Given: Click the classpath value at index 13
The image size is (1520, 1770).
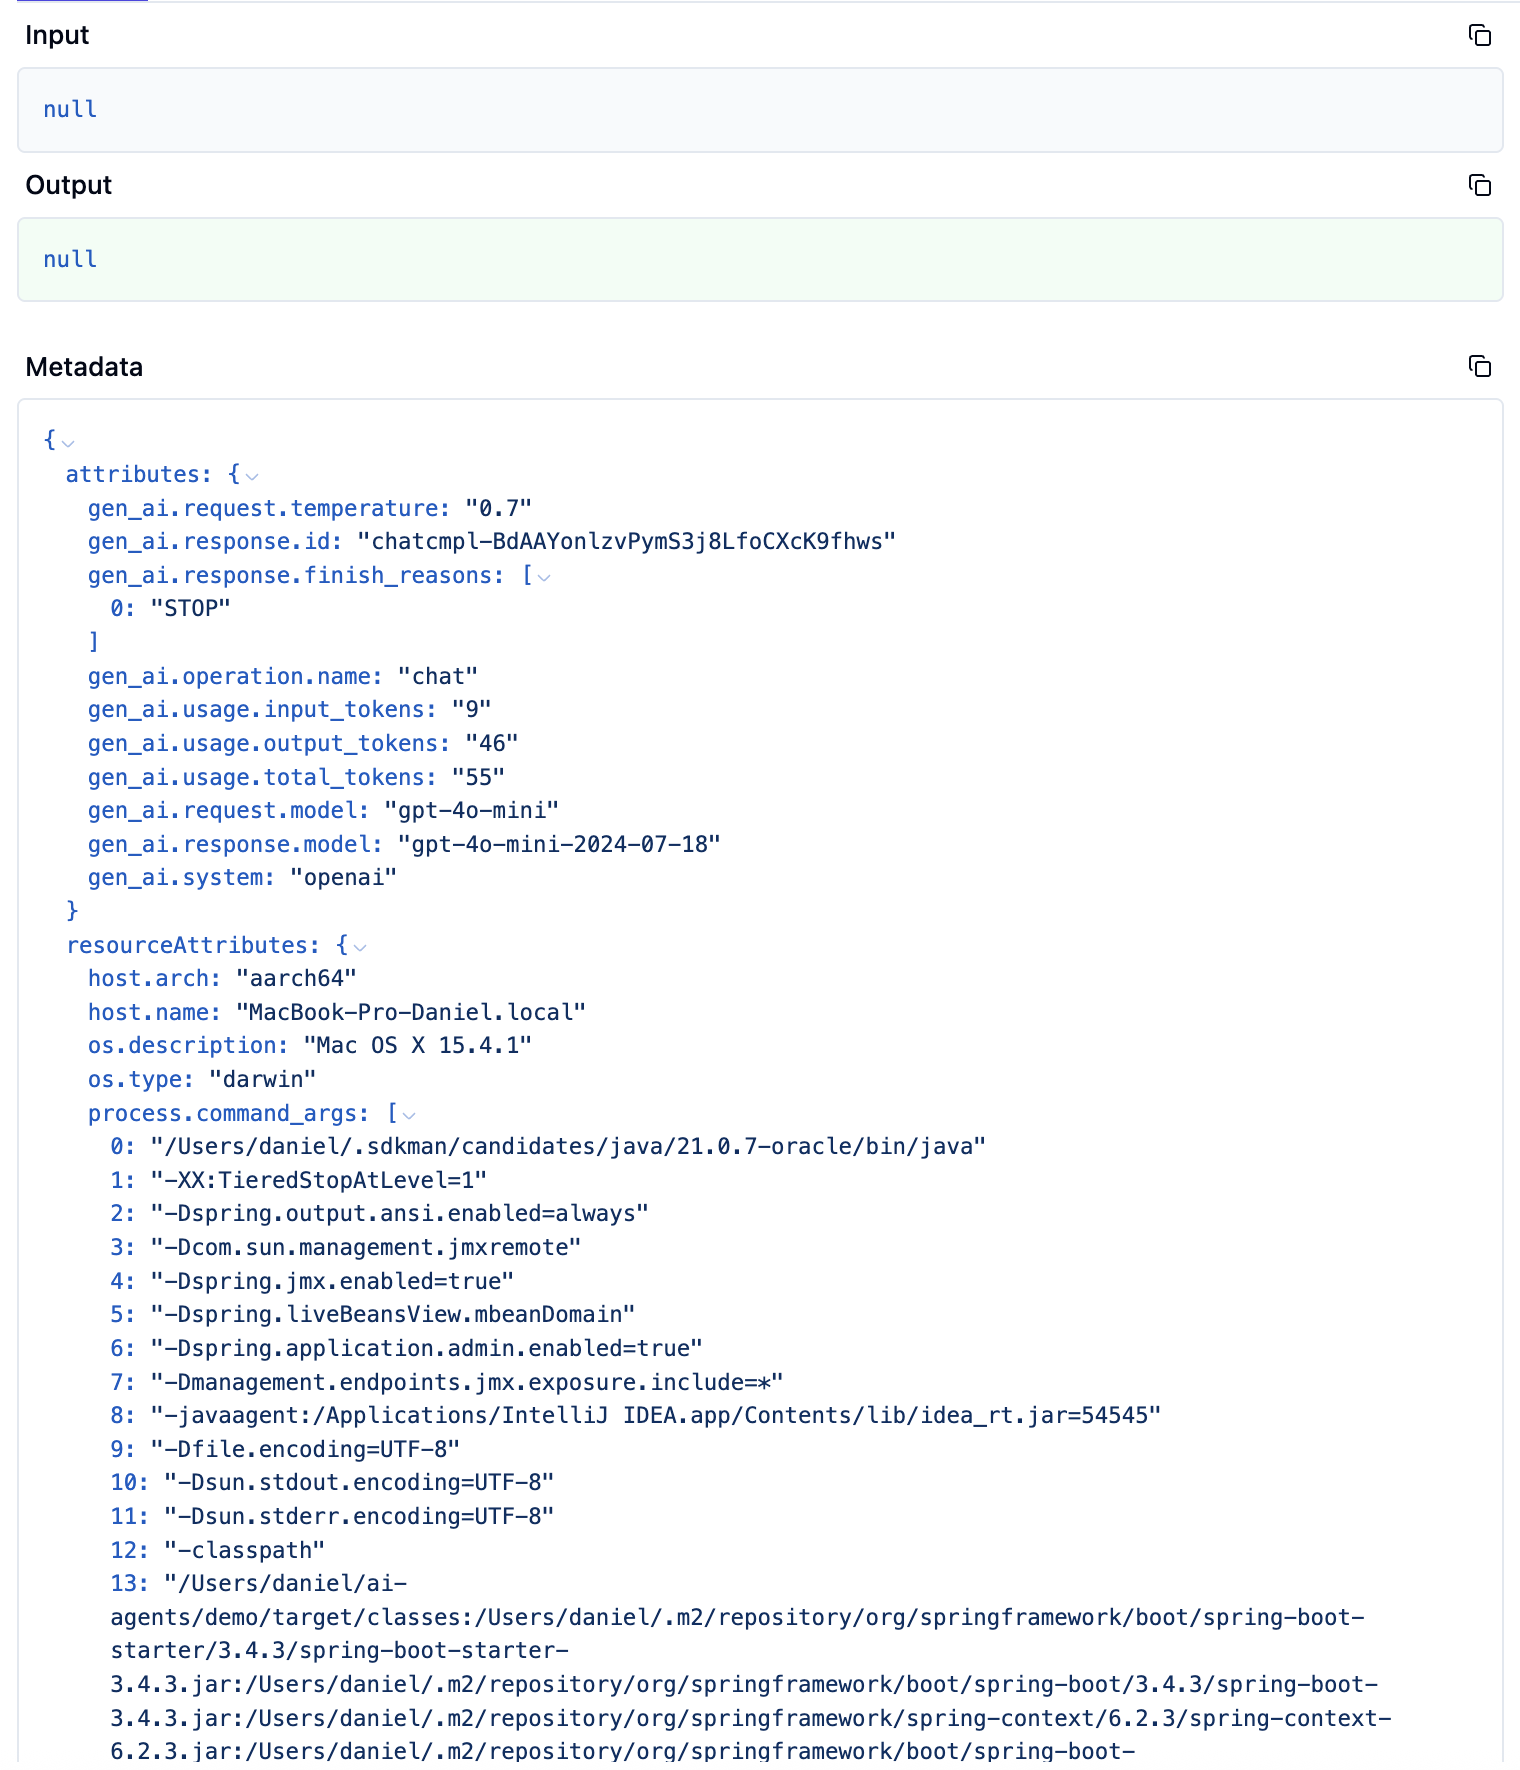Looking at the screenshot, I should (750, 1667).
